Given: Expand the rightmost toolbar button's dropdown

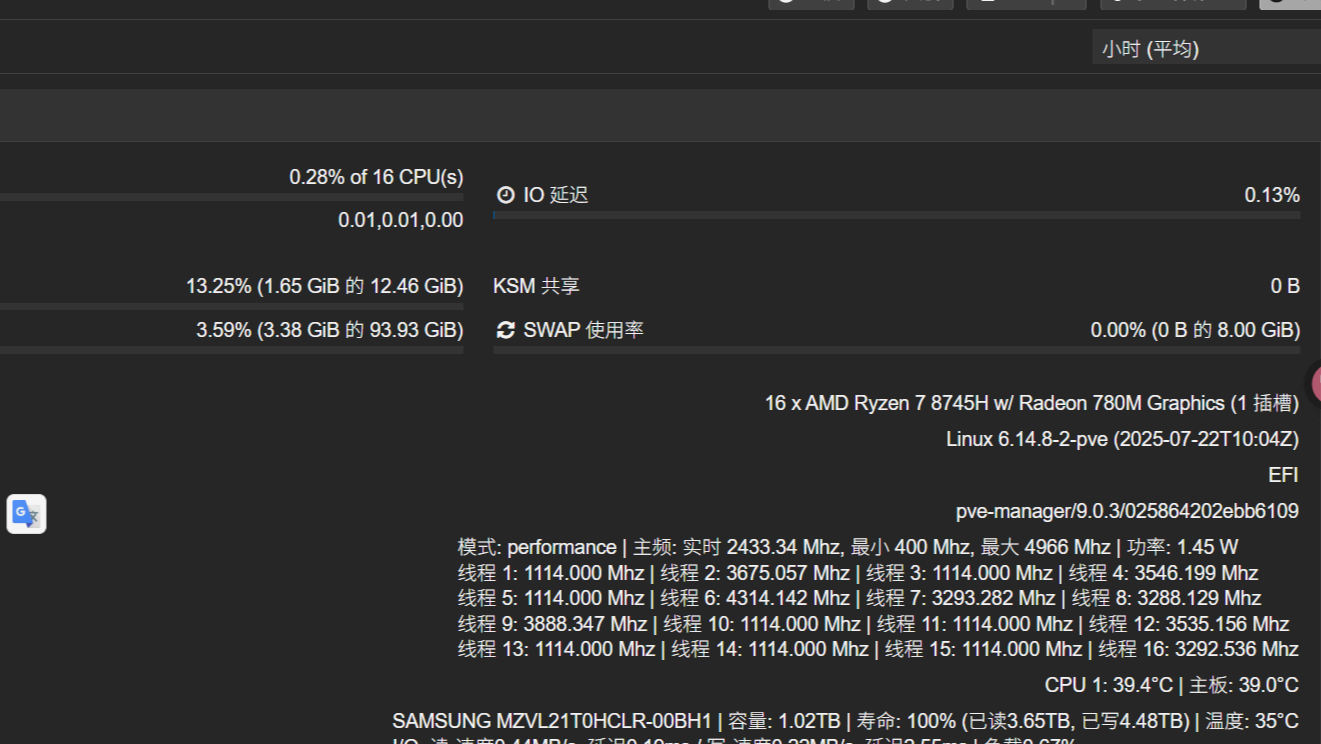Looking at the screenshot, I should pos(1313,3).
